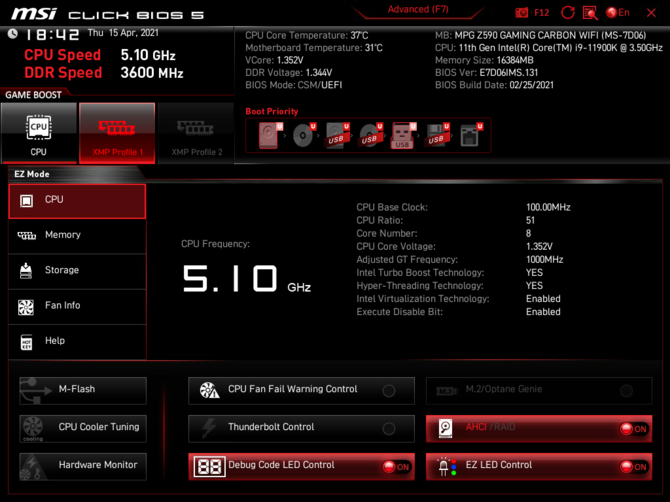Select the network boot device icon
The height and width of the screenshot is (502, 670).
(x=470, y=135)
